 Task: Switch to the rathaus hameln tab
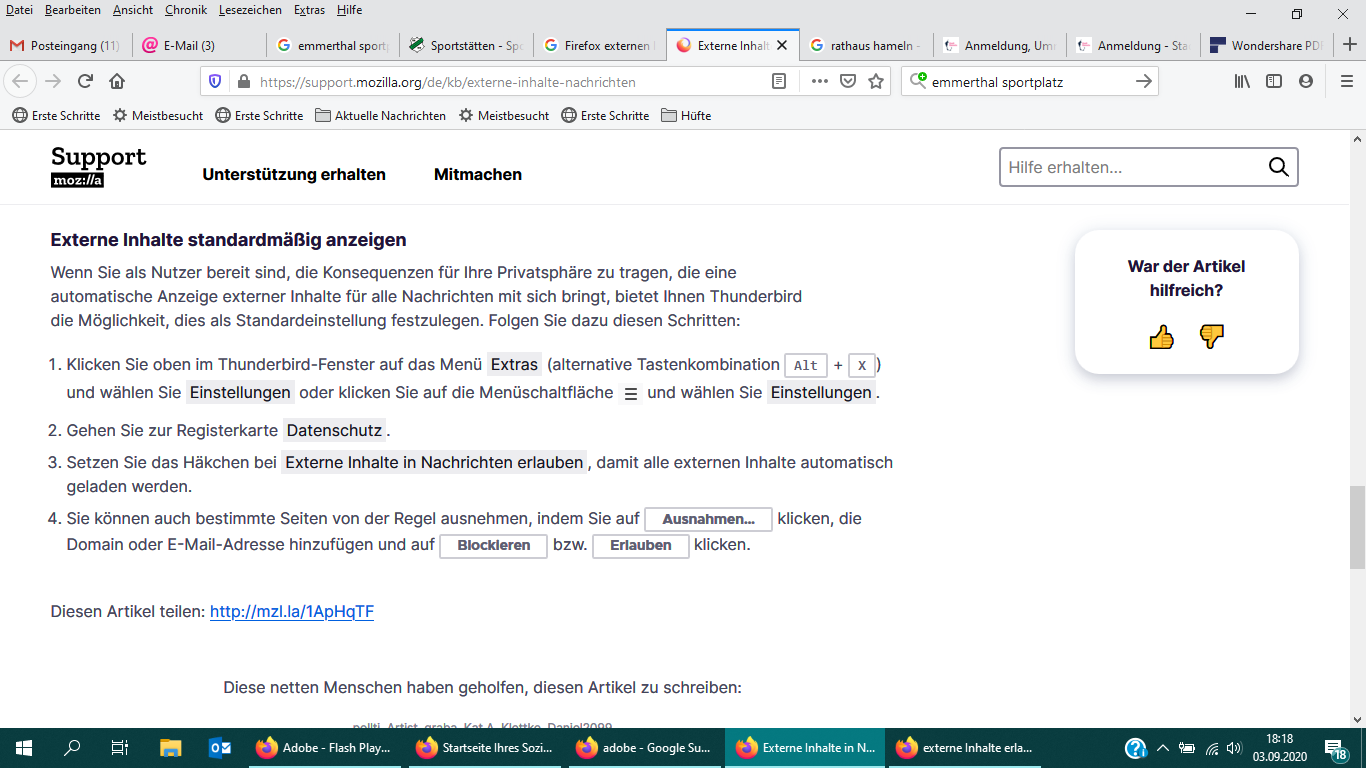coord(866,45)
